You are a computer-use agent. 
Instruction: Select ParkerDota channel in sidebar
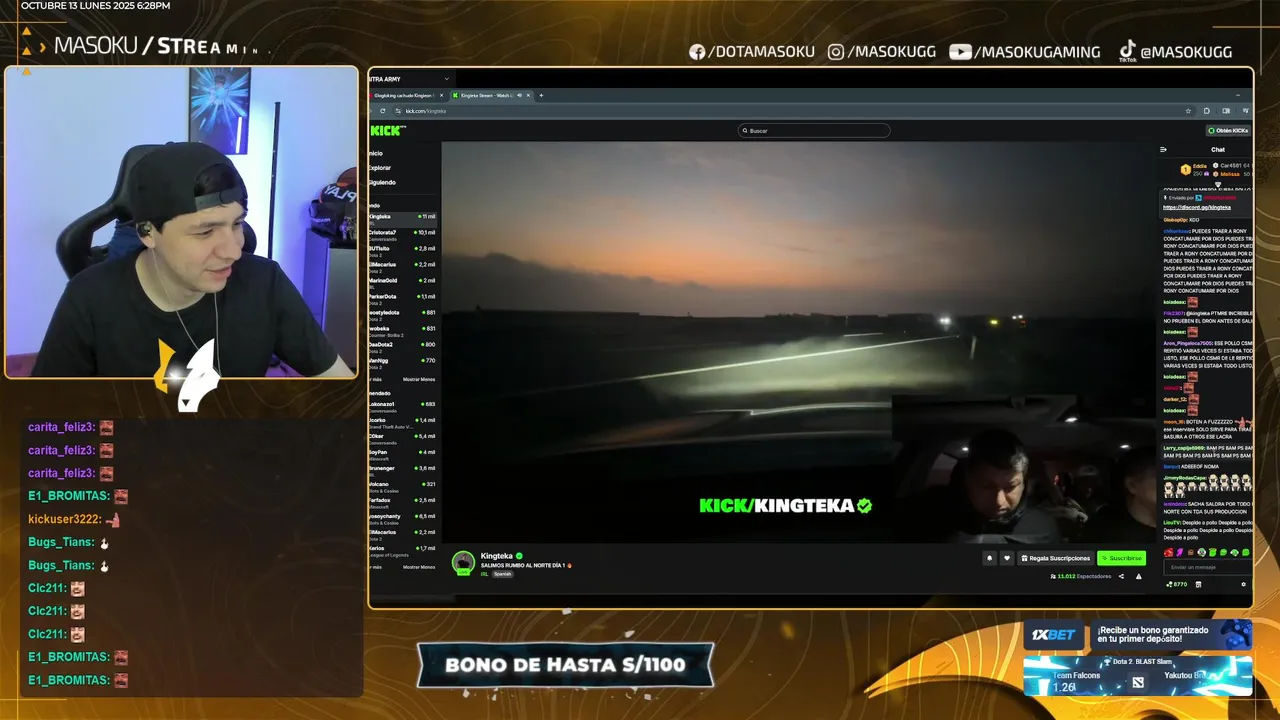[403, 298]
